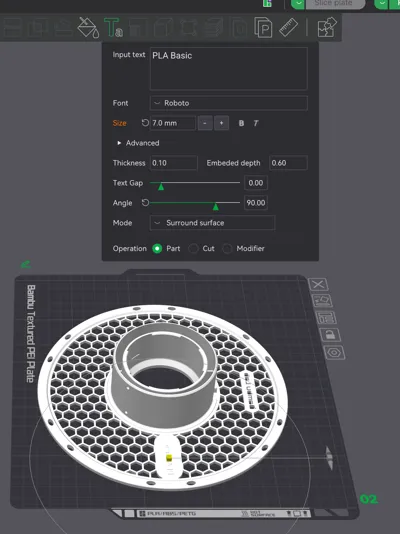Click the yellow text gizmo on the spool
400x534 pixels.
pos(168,458)
